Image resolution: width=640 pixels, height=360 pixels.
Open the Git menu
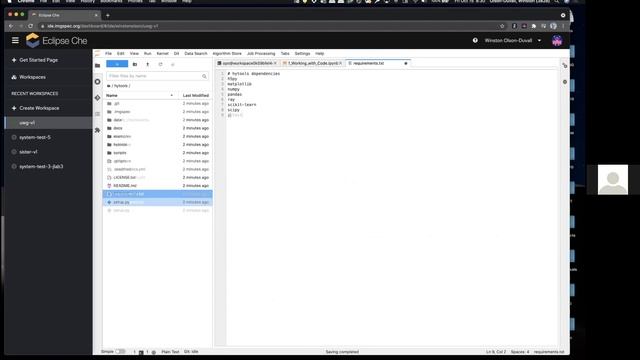click(x=176, y=53)
